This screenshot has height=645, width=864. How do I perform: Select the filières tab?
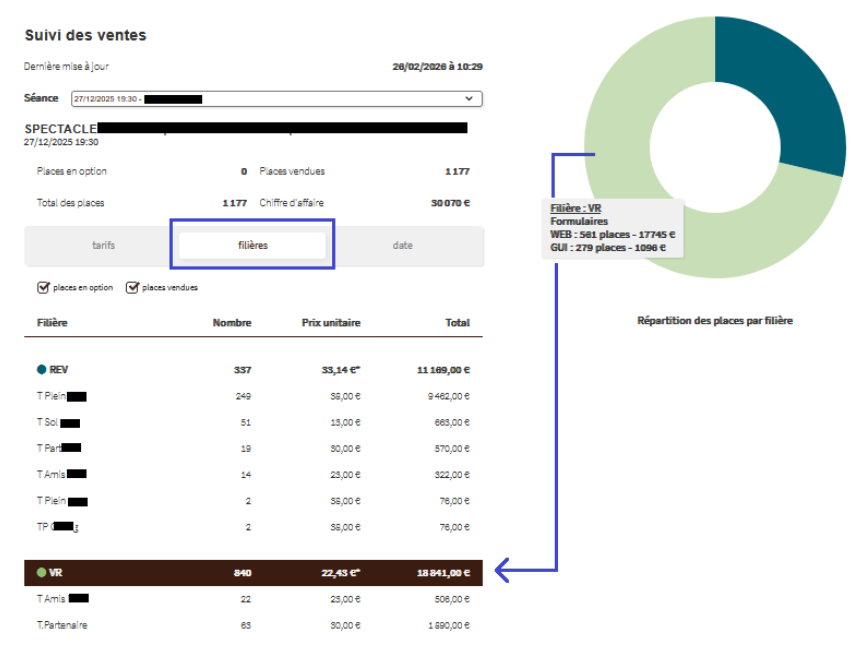tap(253, 246)
